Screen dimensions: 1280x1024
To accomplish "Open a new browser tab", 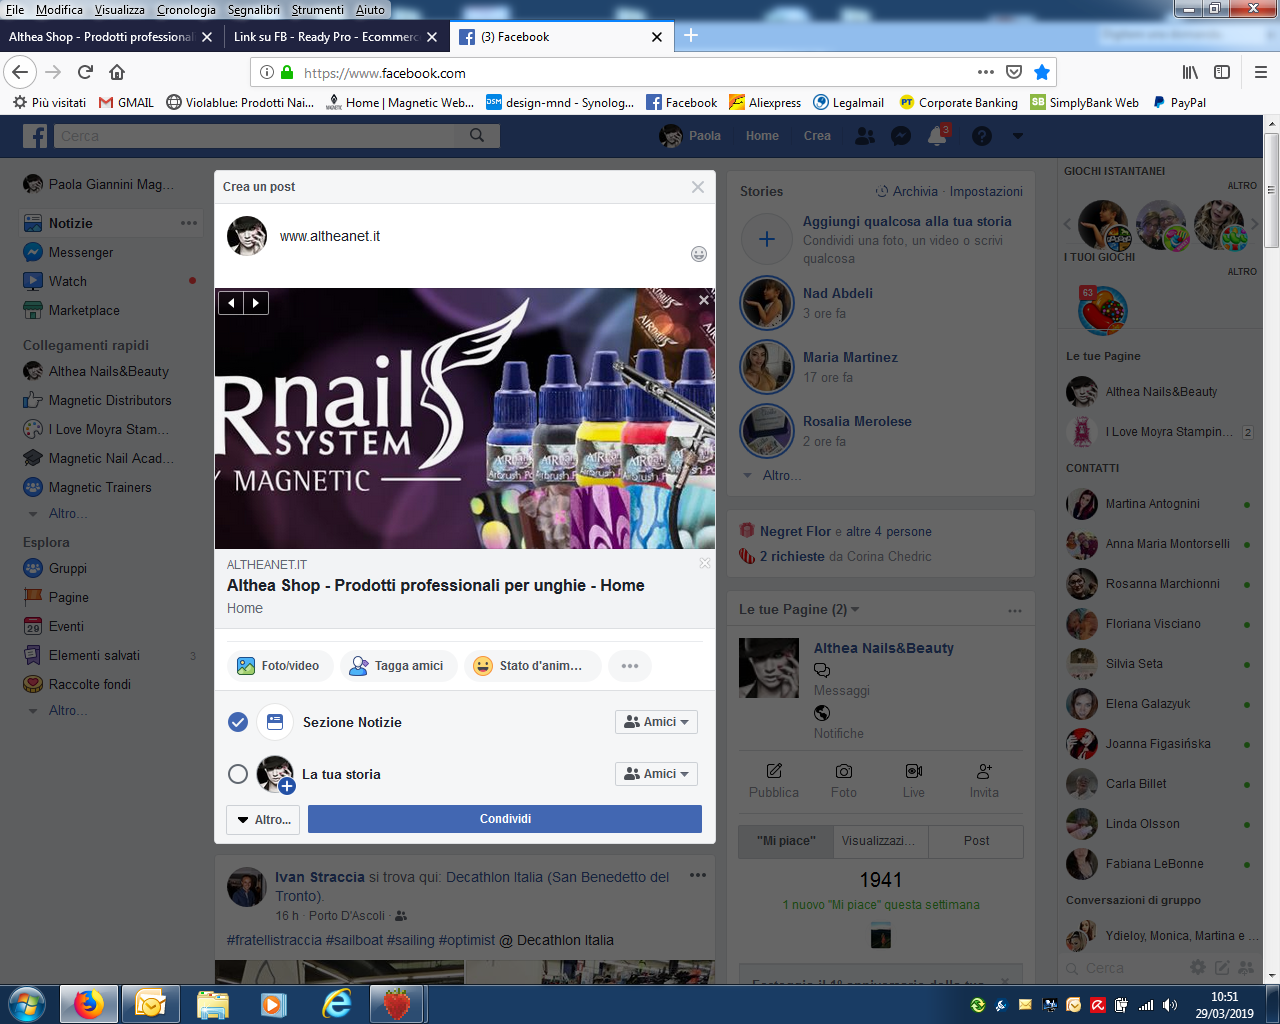I will [691, 36].
